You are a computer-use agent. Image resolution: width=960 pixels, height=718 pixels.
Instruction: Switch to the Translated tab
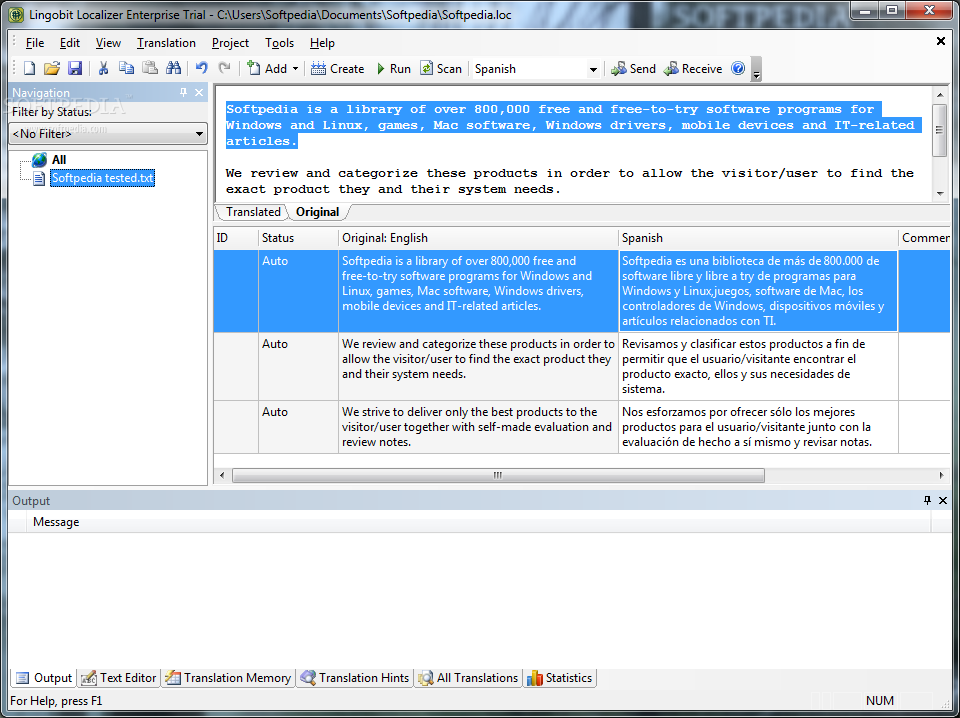[x=253, y=212]
